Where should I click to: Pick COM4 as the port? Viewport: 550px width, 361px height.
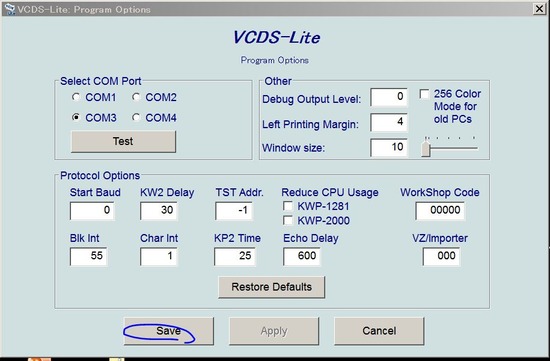click(x=136, y=117)
